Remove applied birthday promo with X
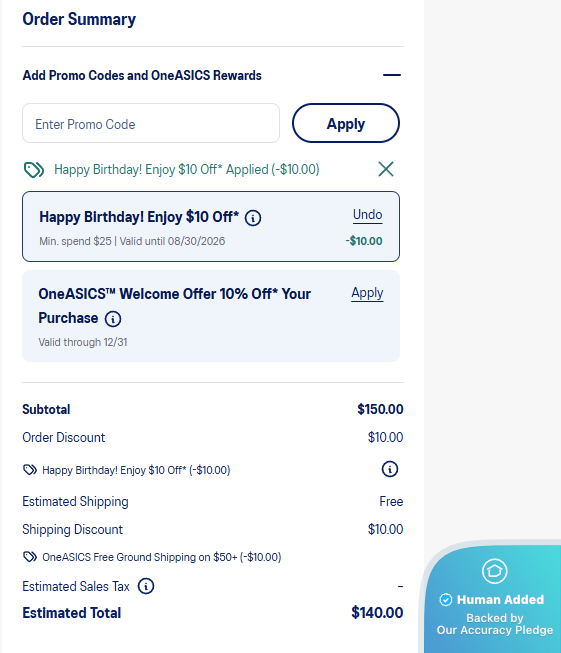 (386, 169)
